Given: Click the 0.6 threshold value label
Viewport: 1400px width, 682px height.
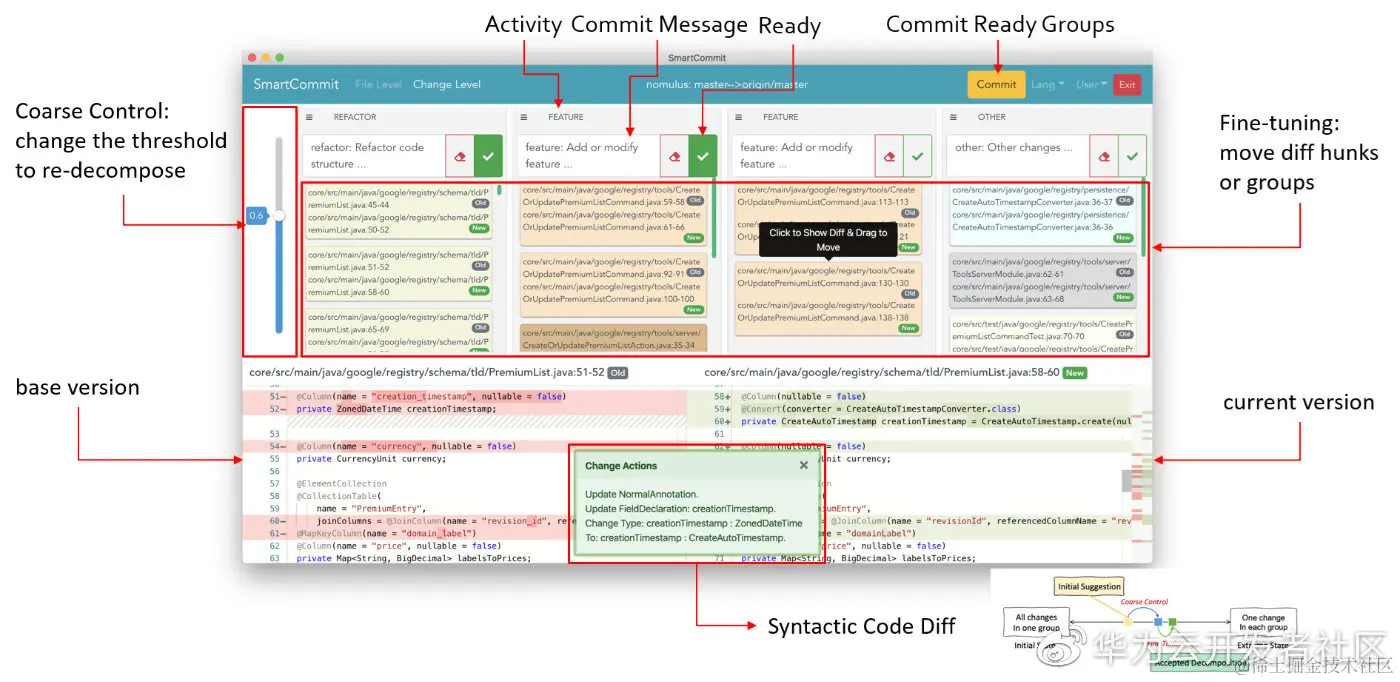Looking at the screenshot, I should pos(256,215).
